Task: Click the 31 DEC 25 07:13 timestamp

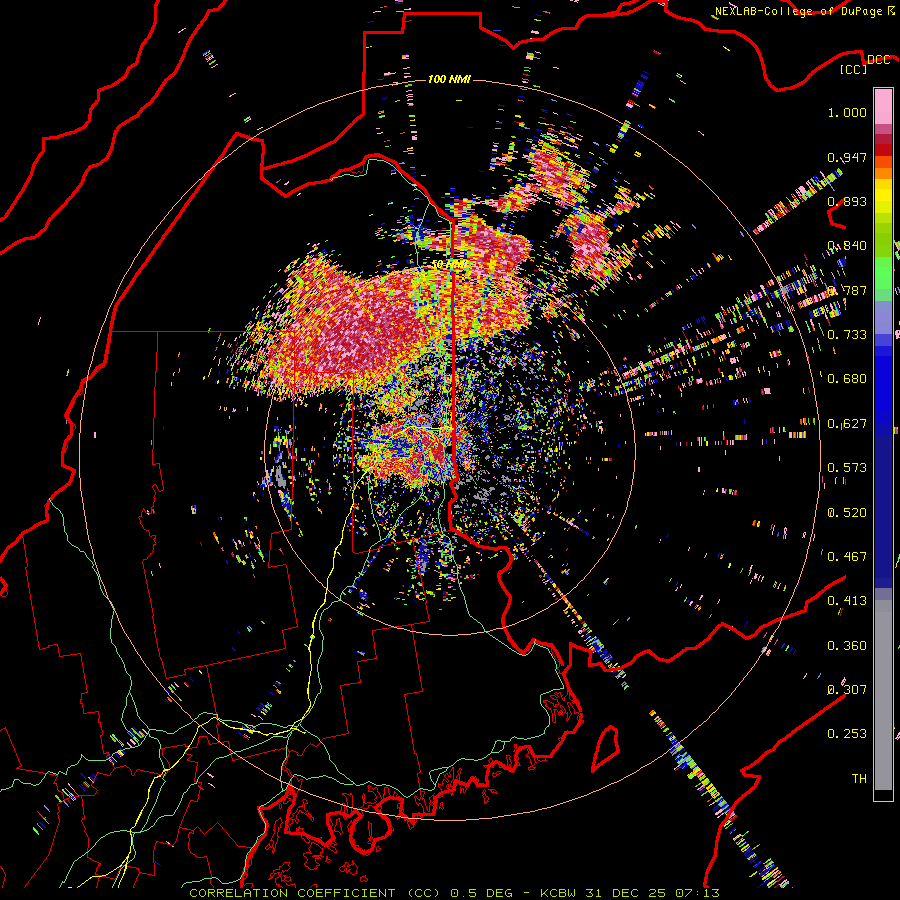Action: [653, 893]
